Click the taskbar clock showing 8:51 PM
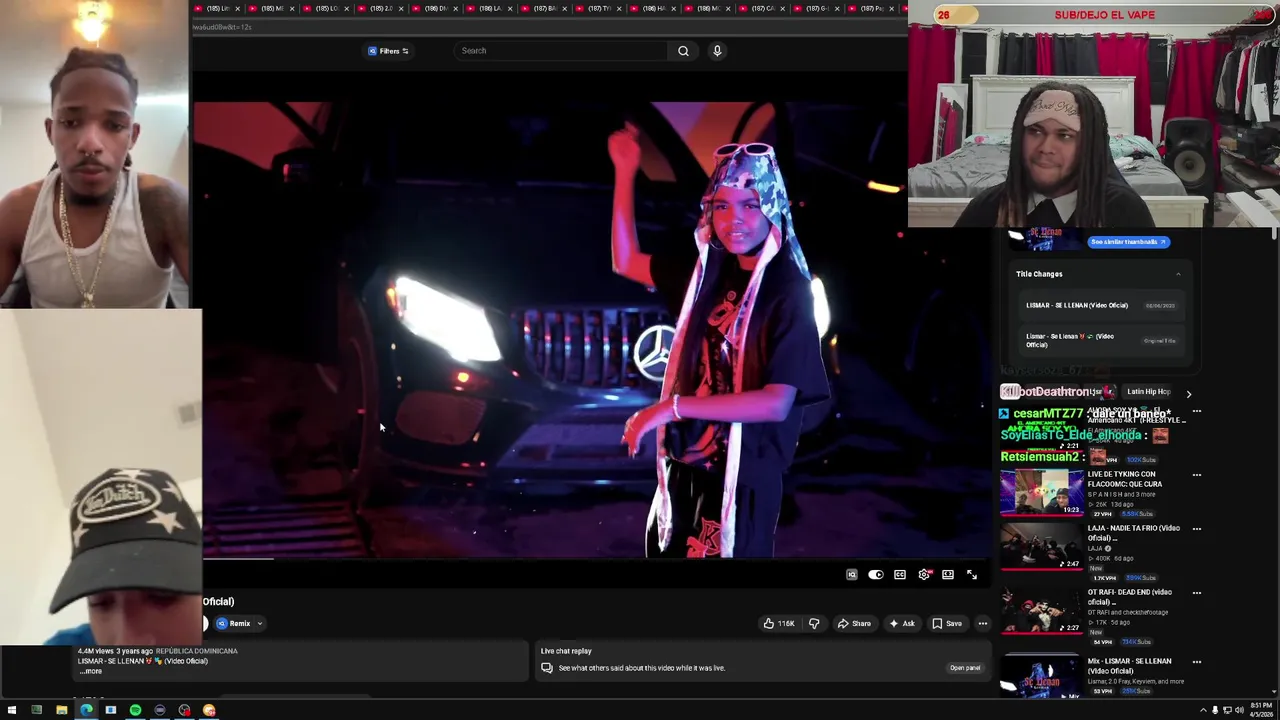Viewport: 1280px width, 720px height. pyautogui.click(x=1260, y=710)
